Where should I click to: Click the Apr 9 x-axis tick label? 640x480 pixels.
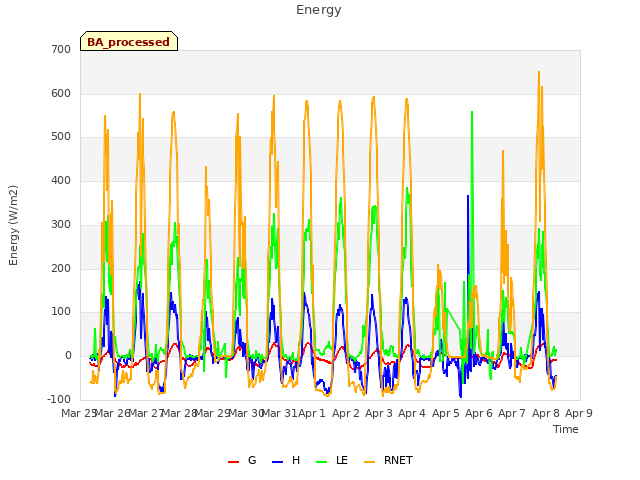579,413
